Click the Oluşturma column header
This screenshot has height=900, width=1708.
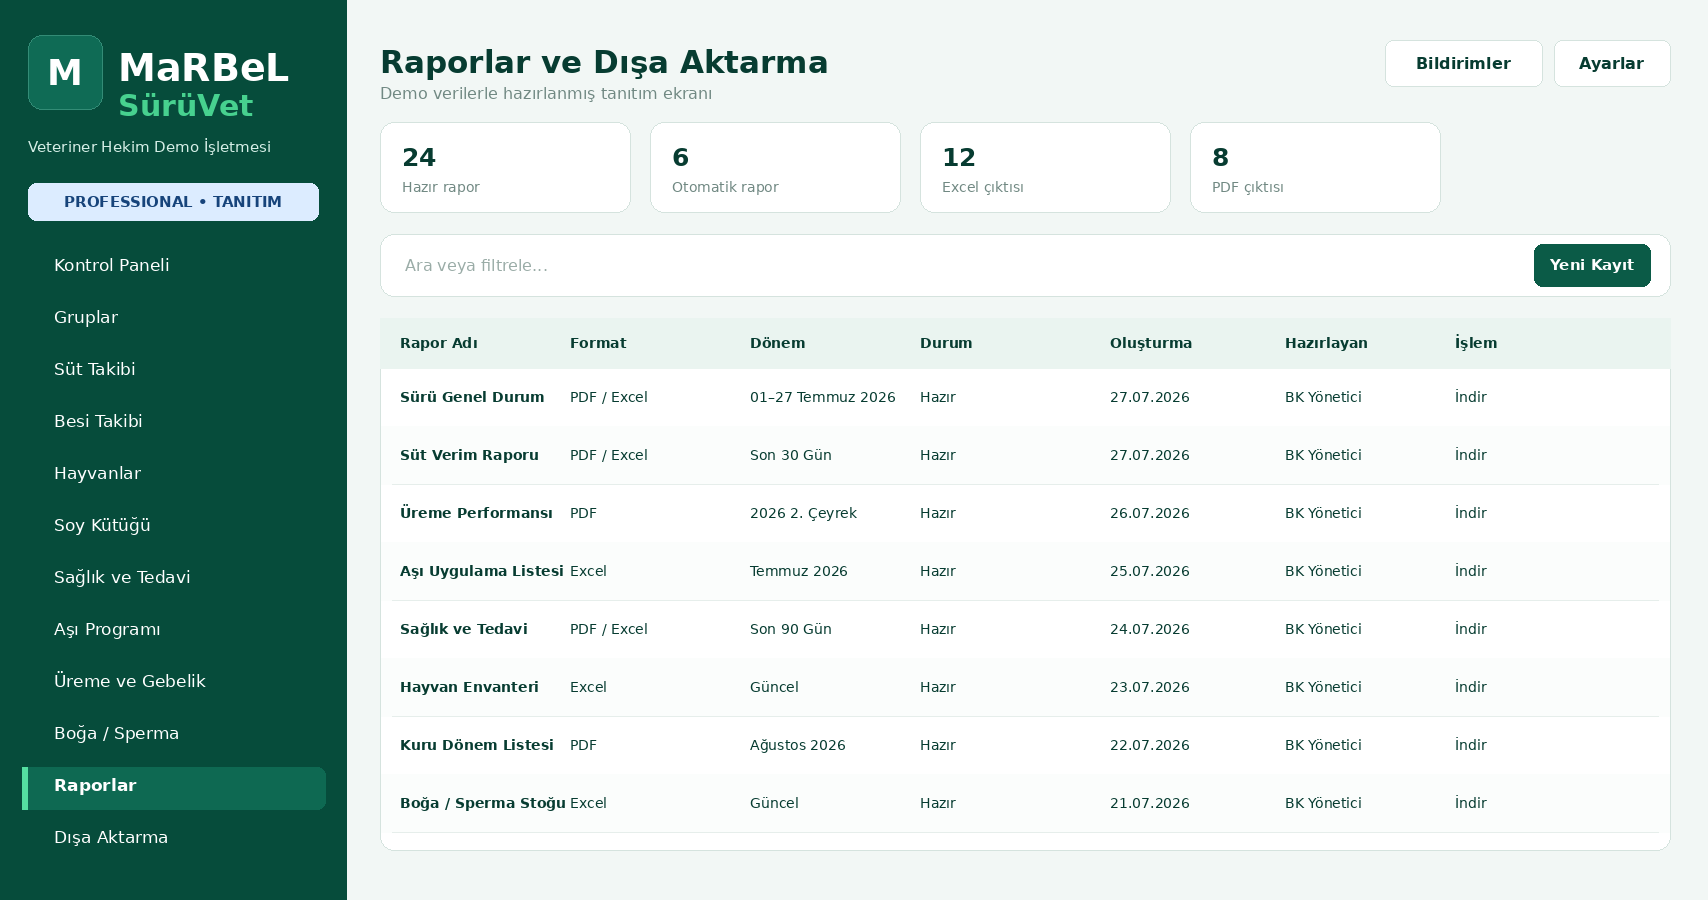click(x=1151, y=343)
